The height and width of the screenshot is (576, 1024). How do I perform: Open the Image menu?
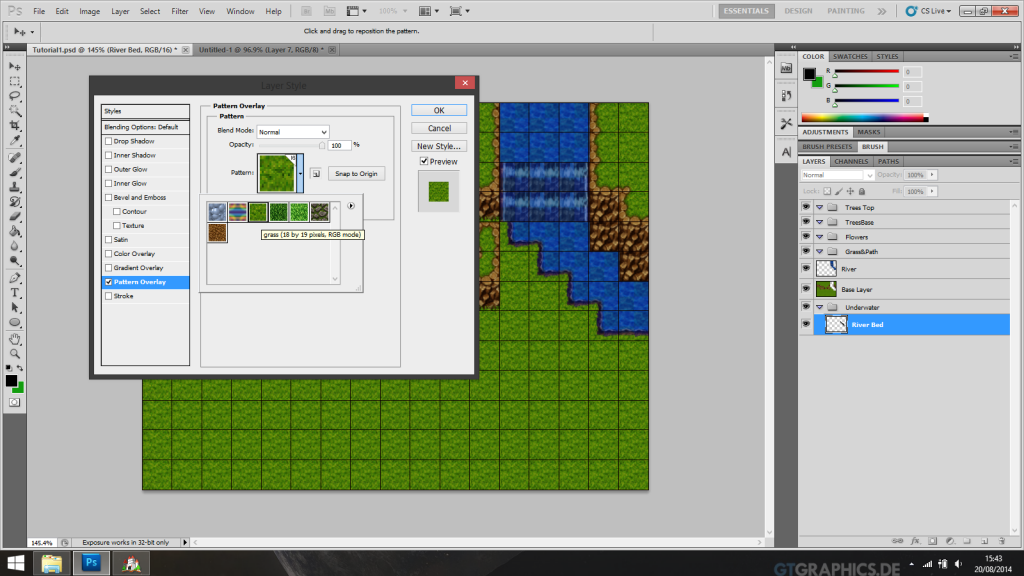(89, 11)
